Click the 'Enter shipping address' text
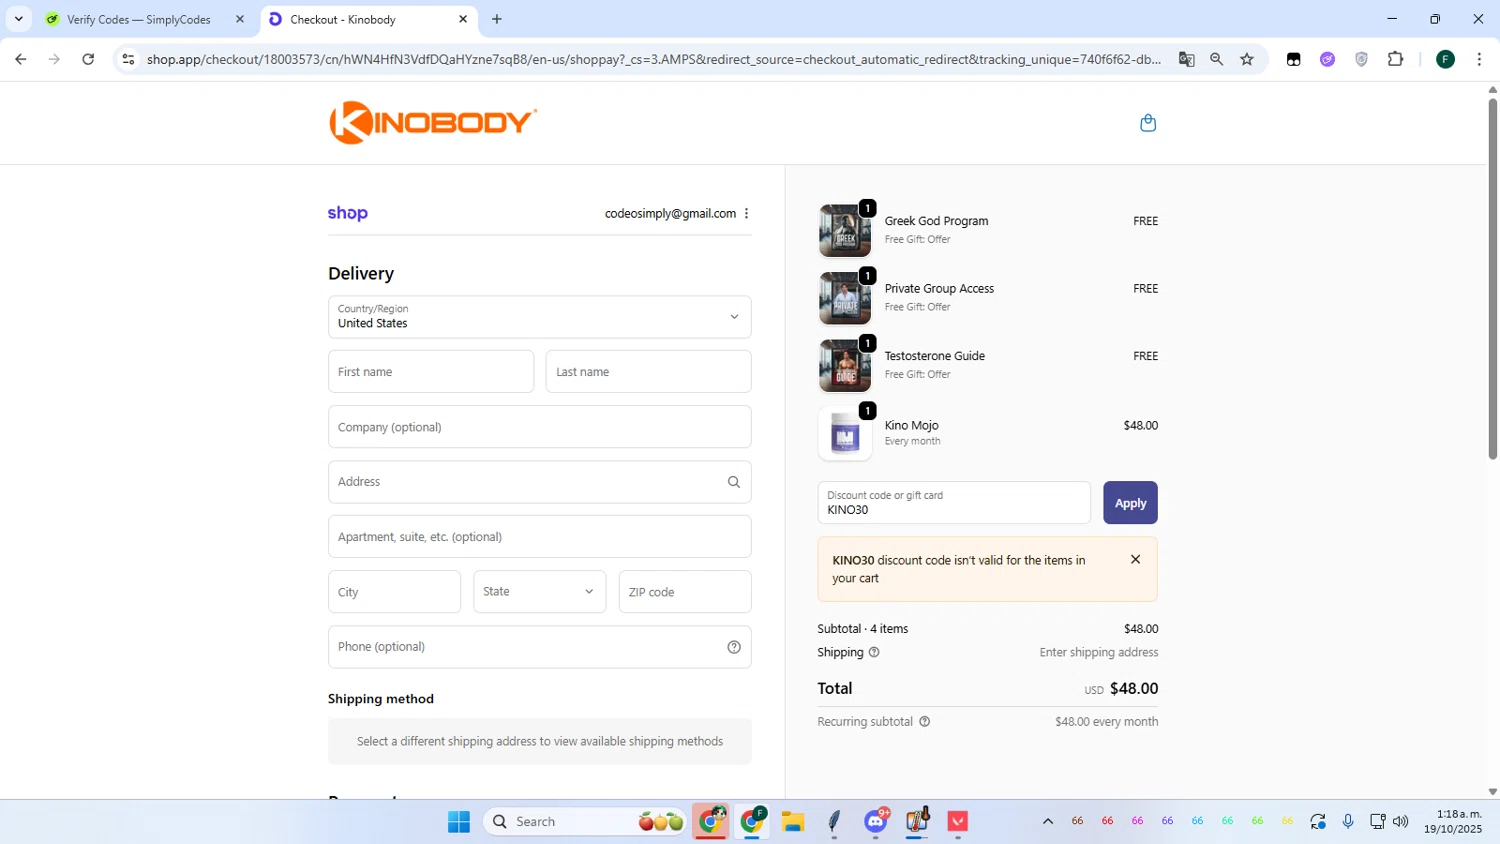This screenshot has width=1500, height=844. (x=1099, y=652)
